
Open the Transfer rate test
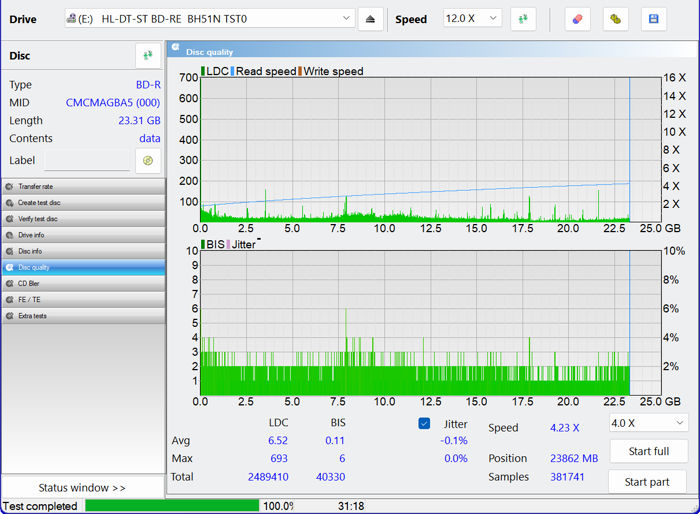click(83, 187)
